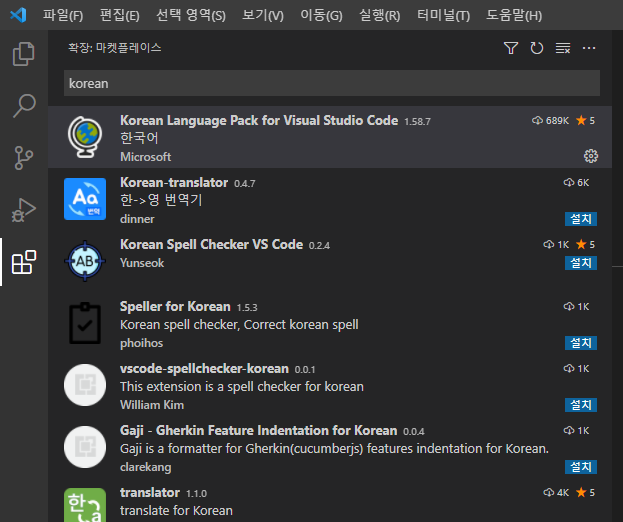Click the translator extension 4K downloads
Viewport: 623px width, 522px height.
coord(556,493)
